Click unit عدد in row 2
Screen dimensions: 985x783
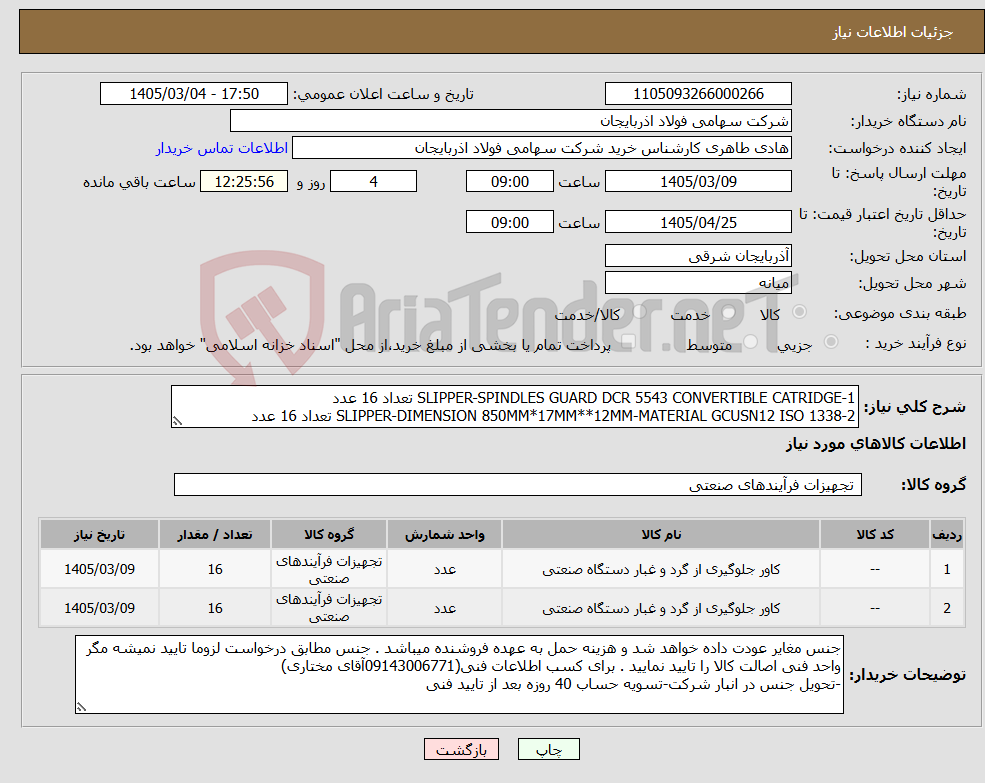(445, 608)
